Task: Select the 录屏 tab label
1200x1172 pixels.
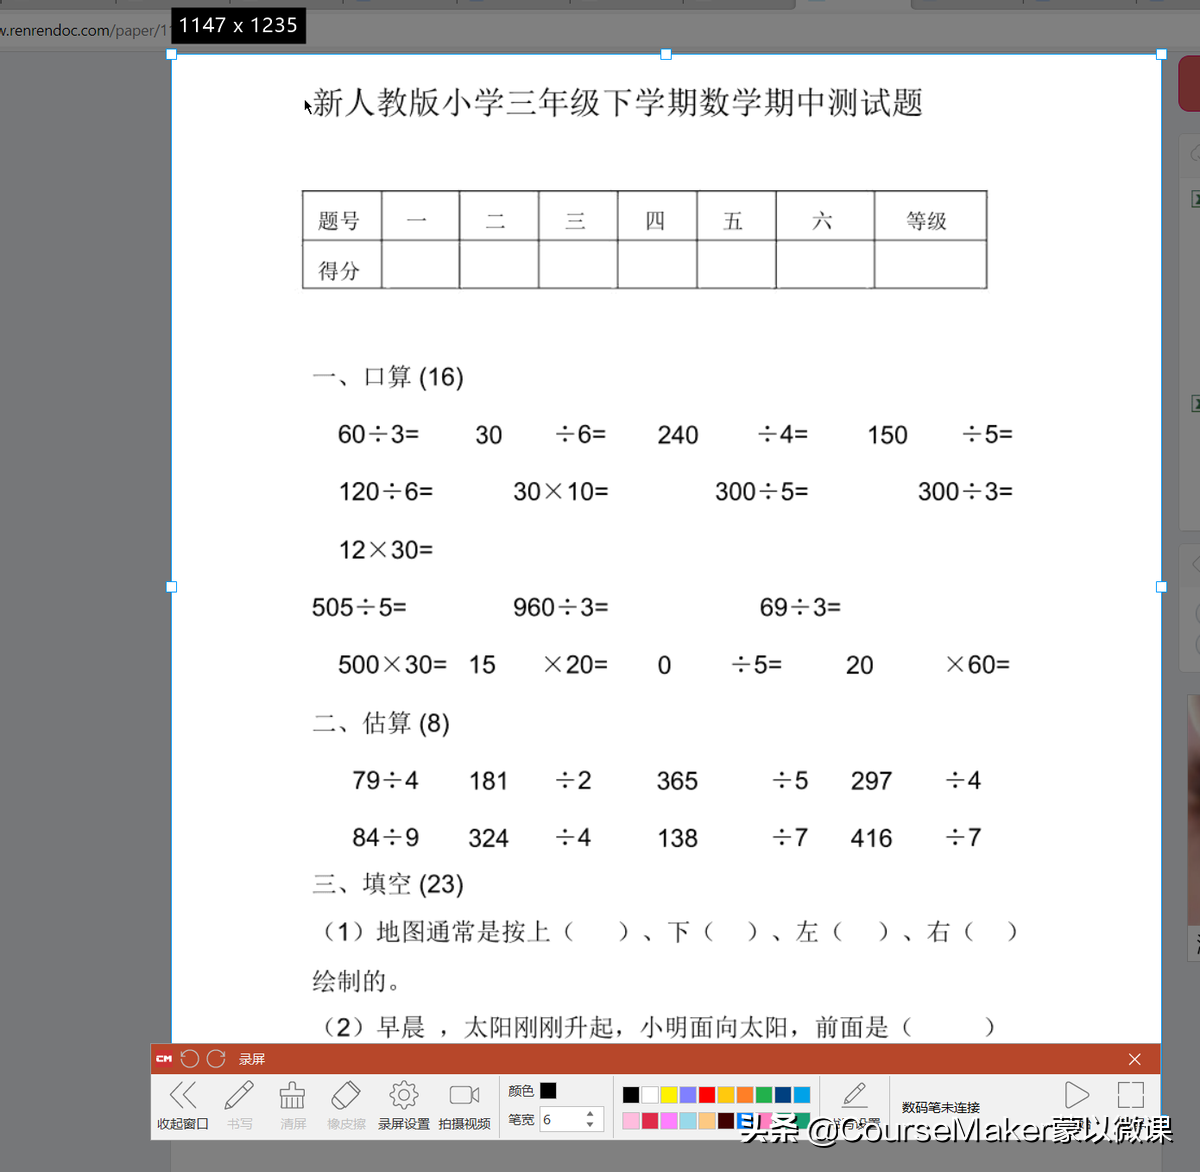Action: click(x=252, y=1059)
